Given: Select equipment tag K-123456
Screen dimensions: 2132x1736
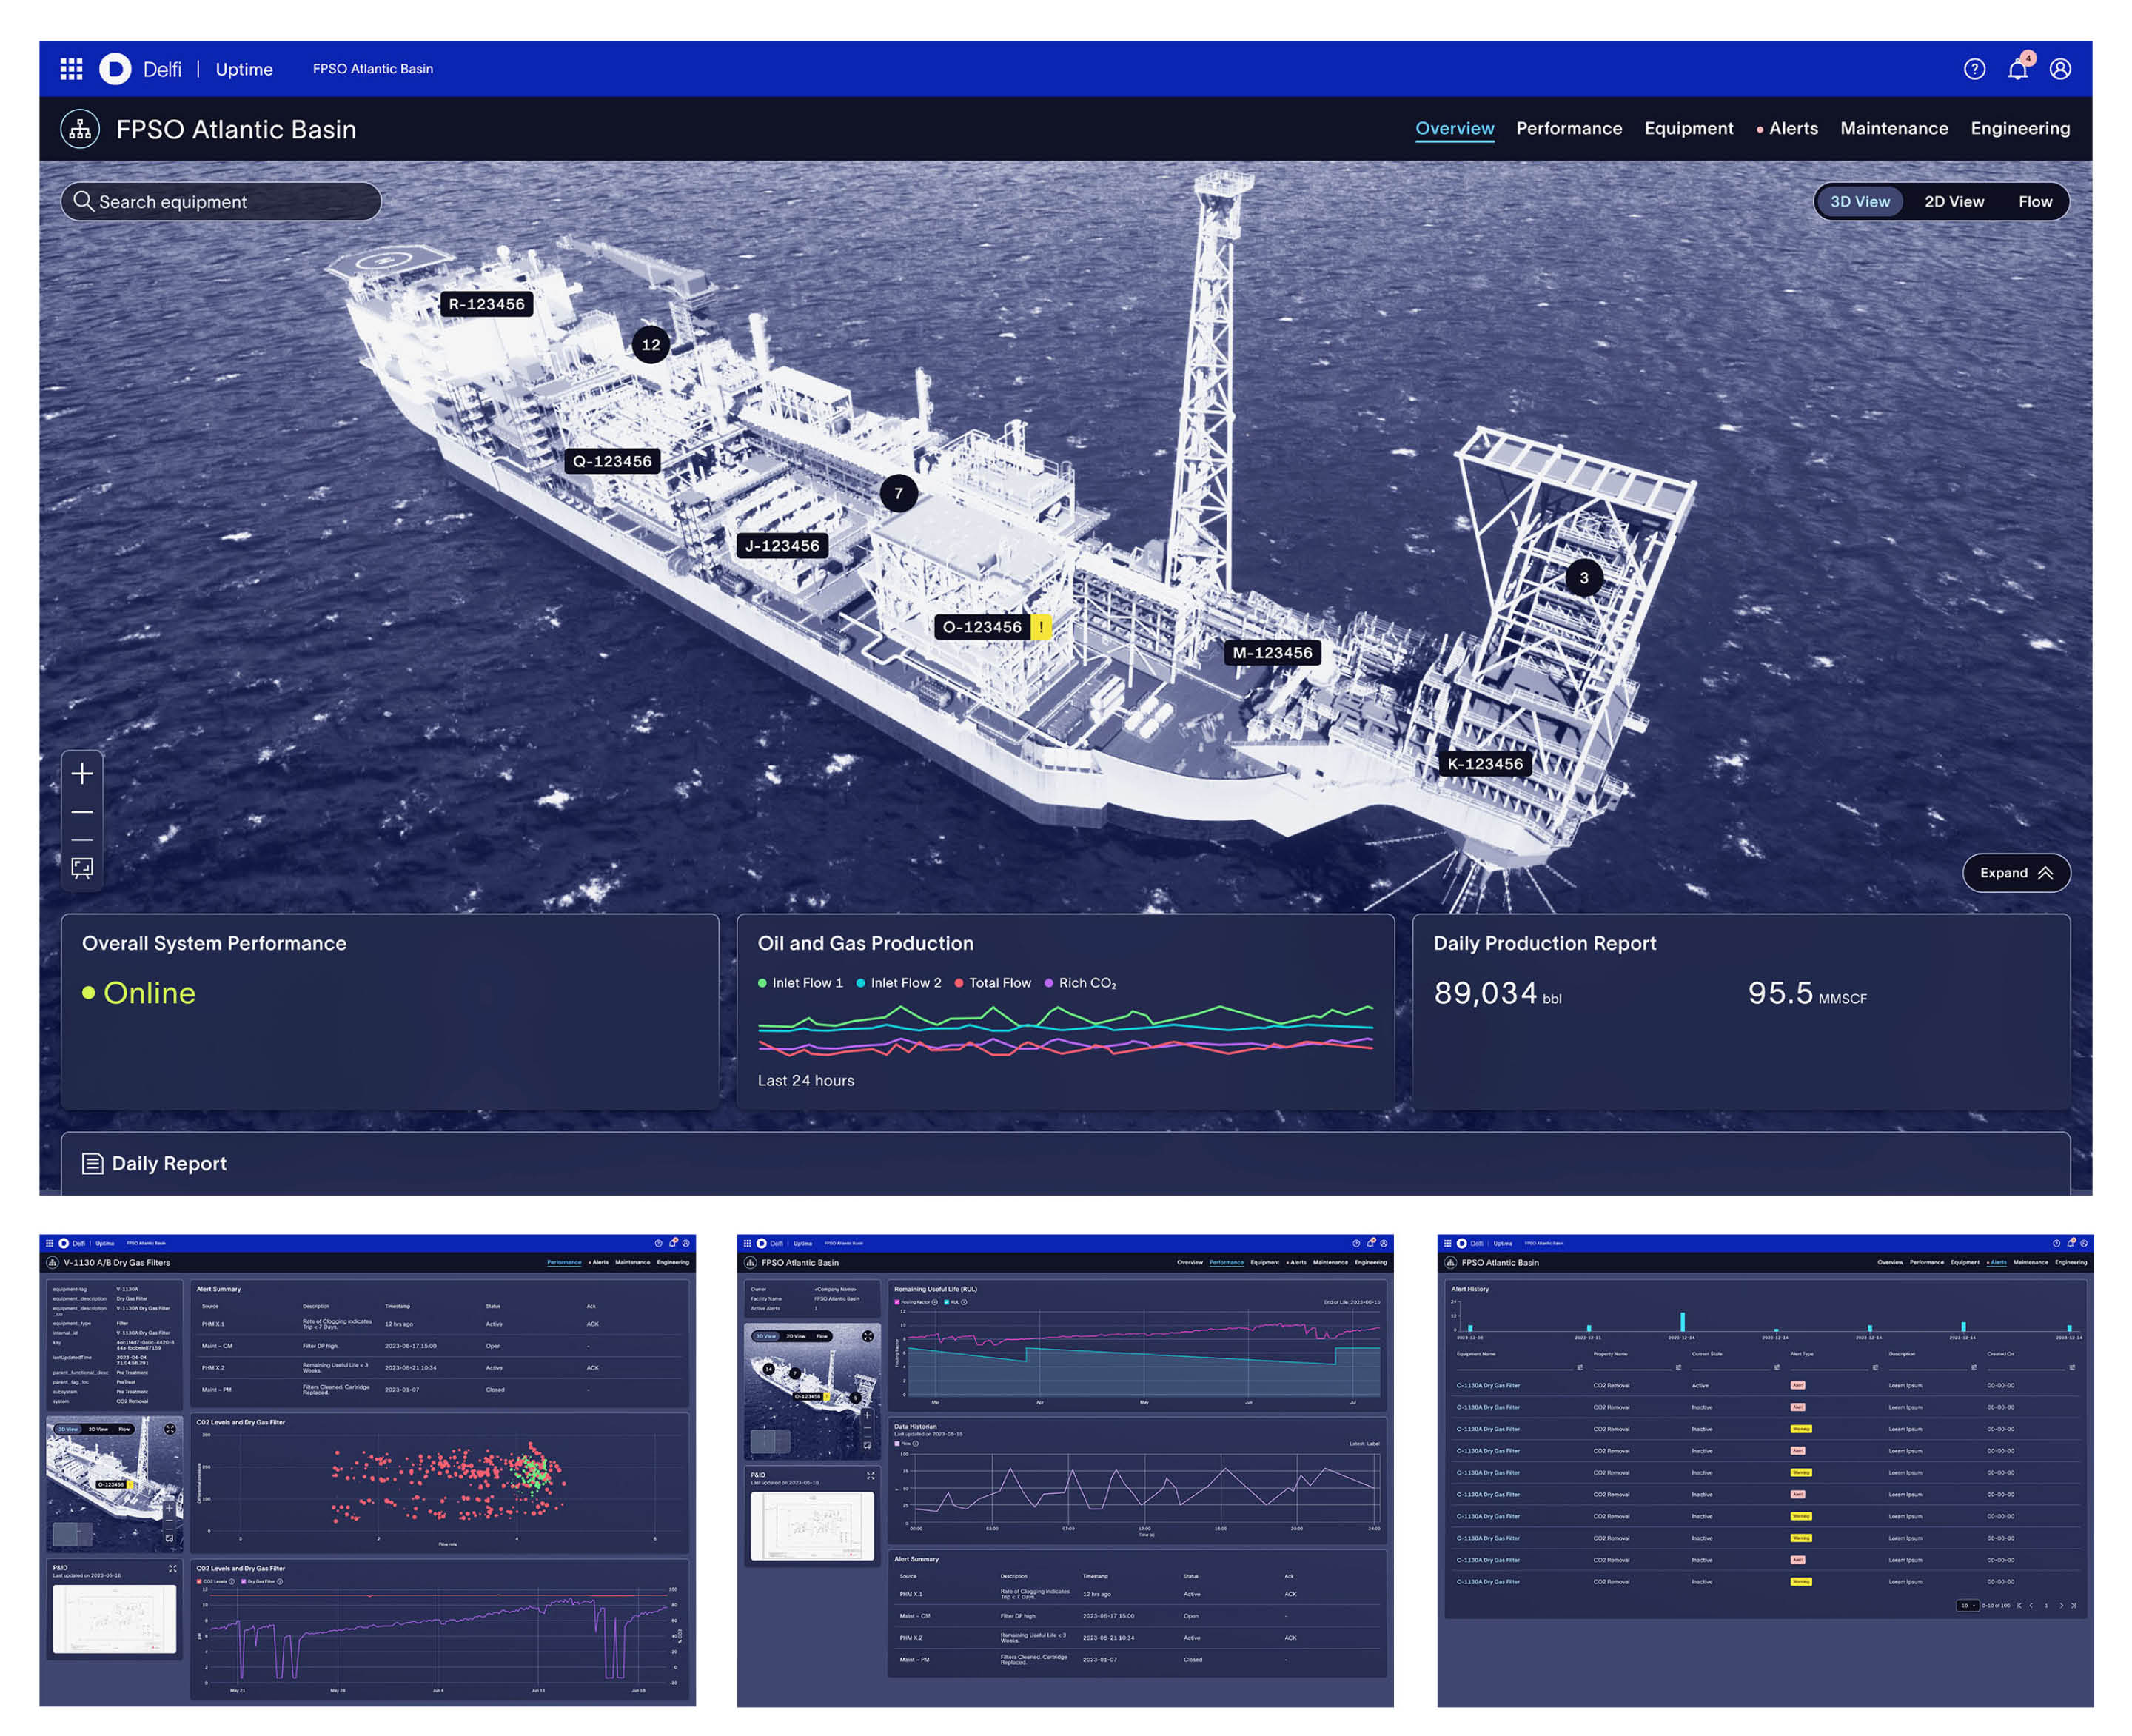Looking at the screenshot, I should click(x=1486, y=764).
